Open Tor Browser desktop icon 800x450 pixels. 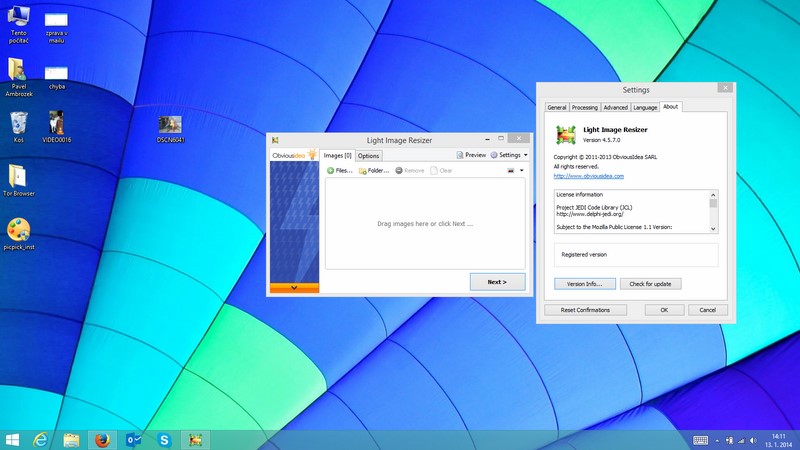pyautogui.click(x=18, y=176)
